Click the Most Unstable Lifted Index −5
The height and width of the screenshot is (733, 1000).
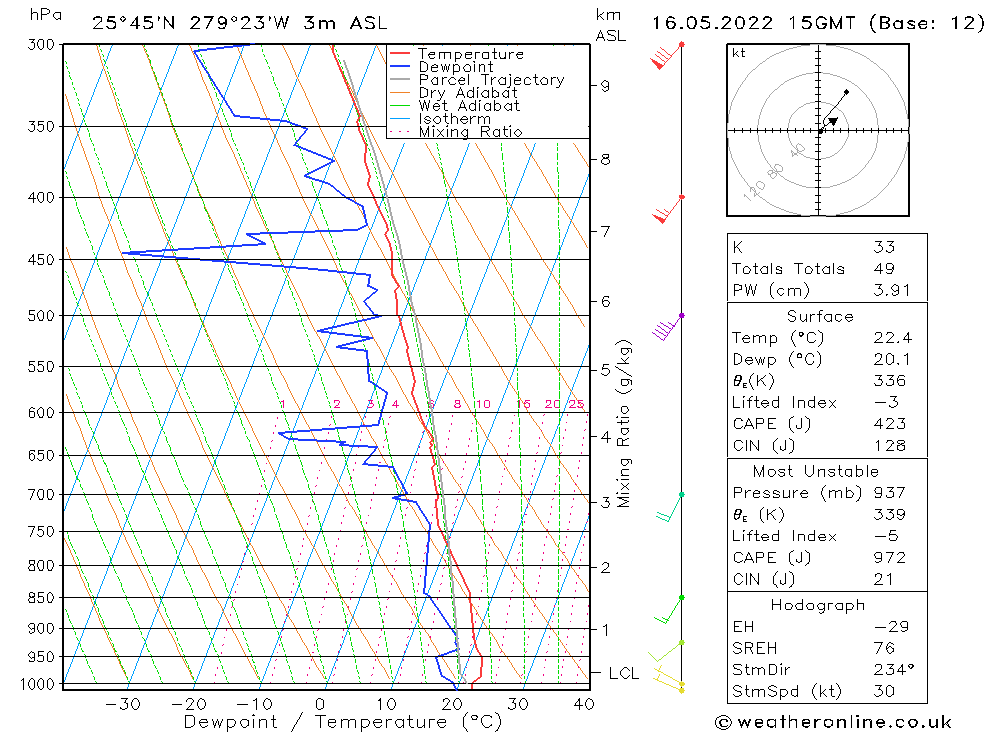(x=887, y=537)
